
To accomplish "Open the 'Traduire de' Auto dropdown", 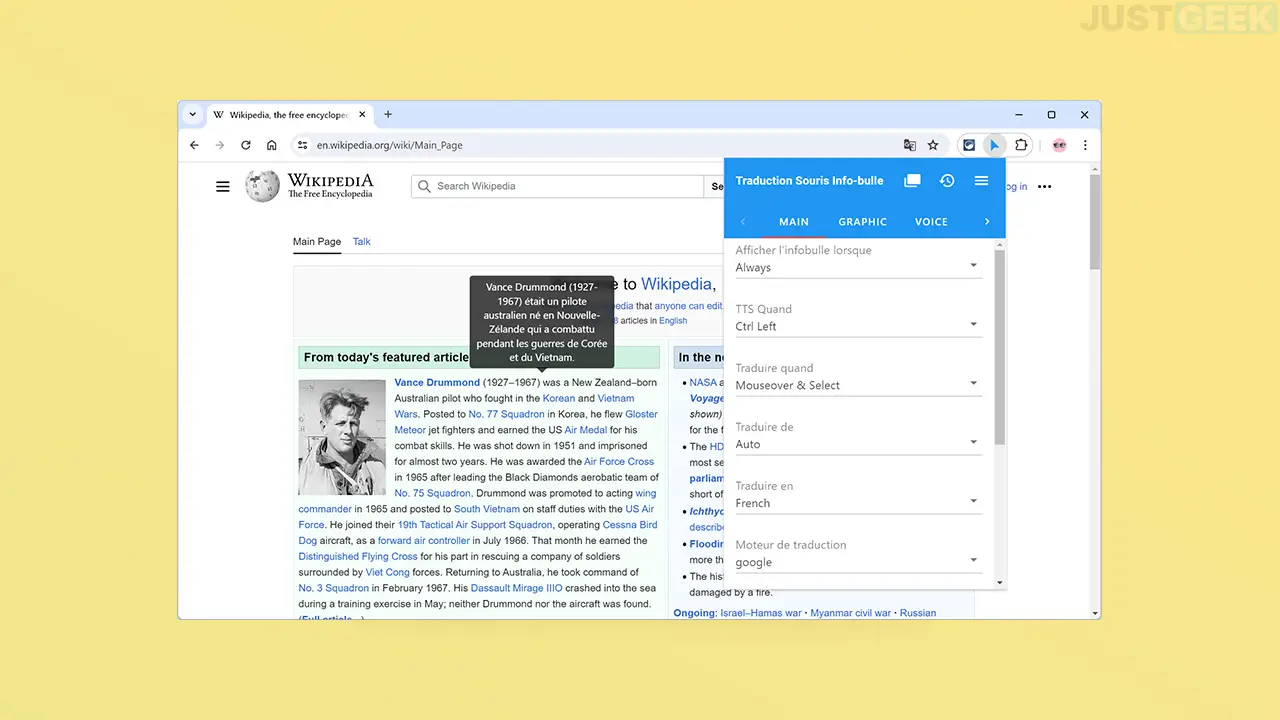I will pos(858,444).
